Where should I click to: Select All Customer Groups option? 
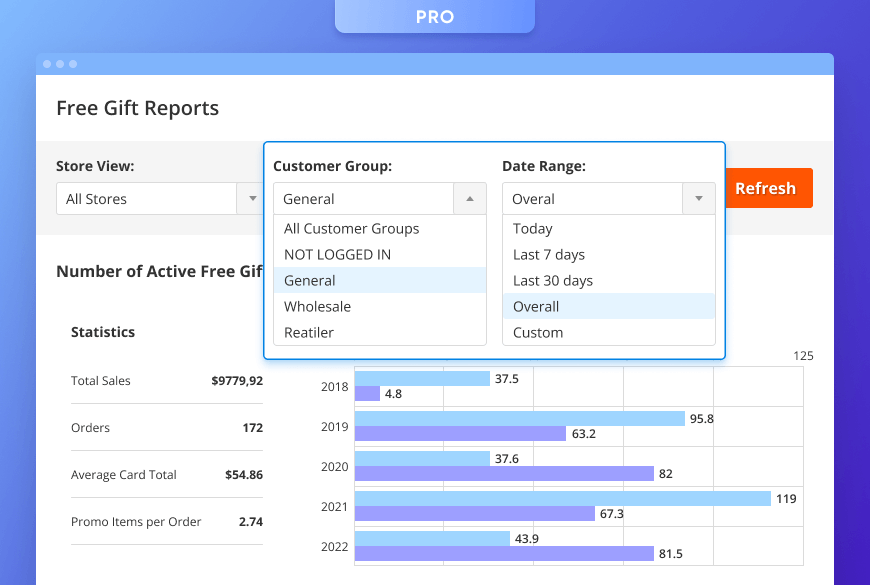coord(352,229)
